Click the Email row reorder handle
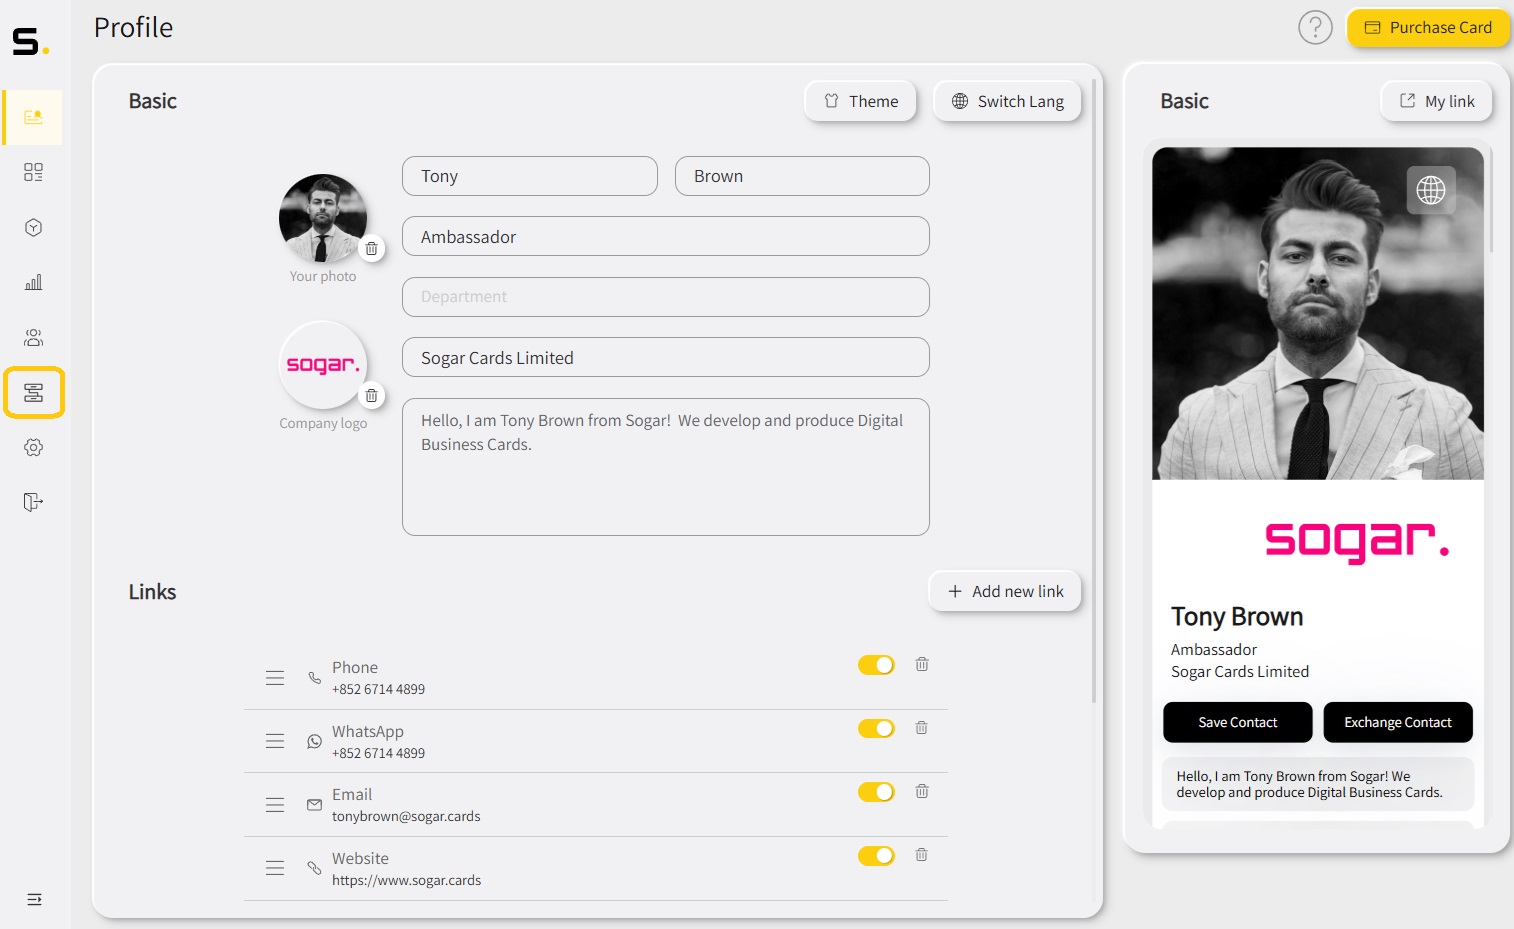The image size is (1514, 929). (275, 805)
